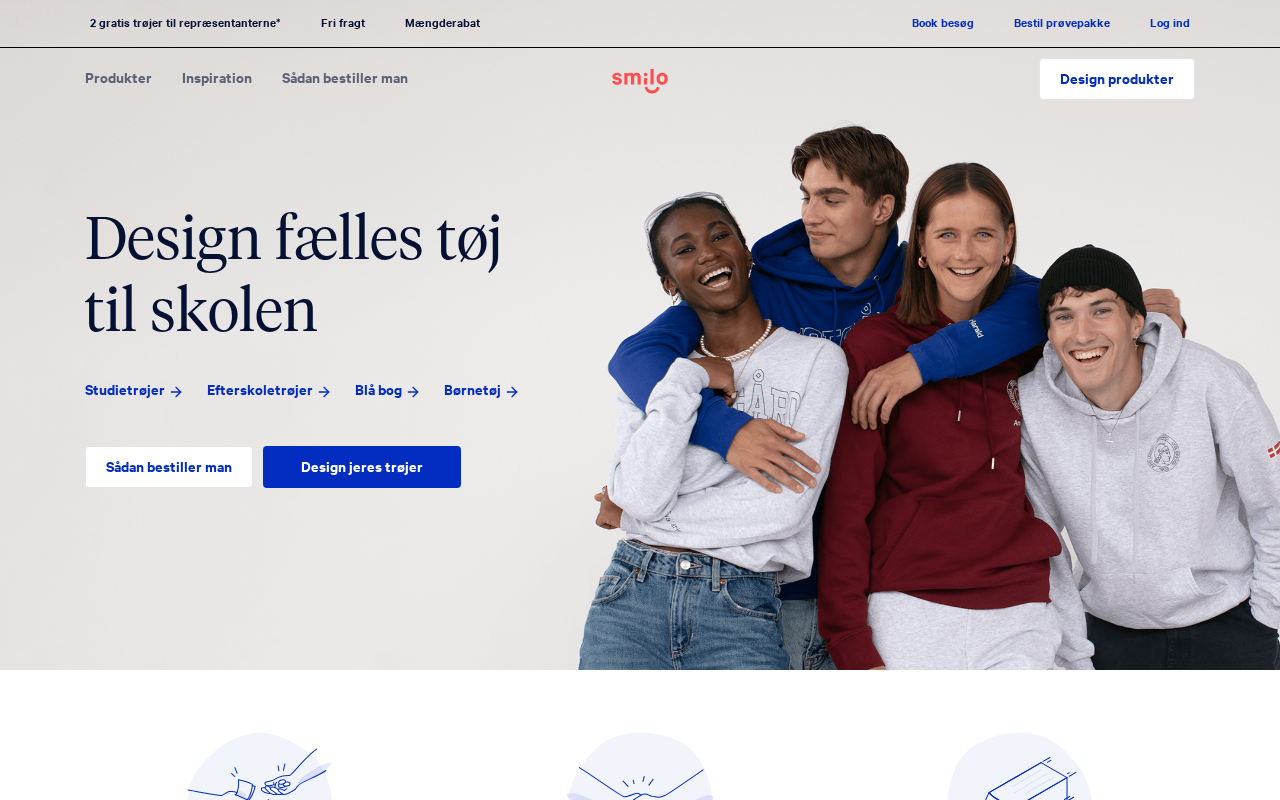Screen dimensions: 1280x800
Task: Open the Produkter menu
Action: (x=118, y=78)
